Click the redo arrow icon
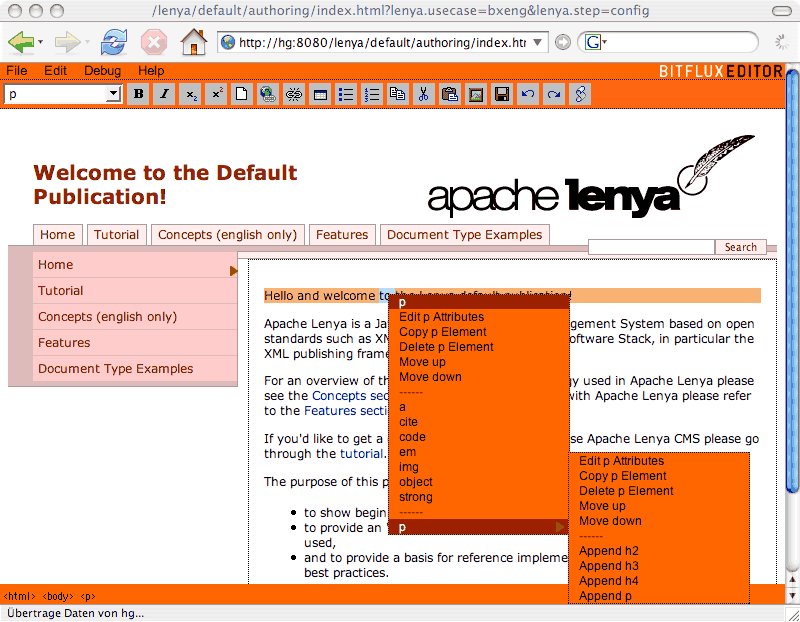 (x=554, y=94)
